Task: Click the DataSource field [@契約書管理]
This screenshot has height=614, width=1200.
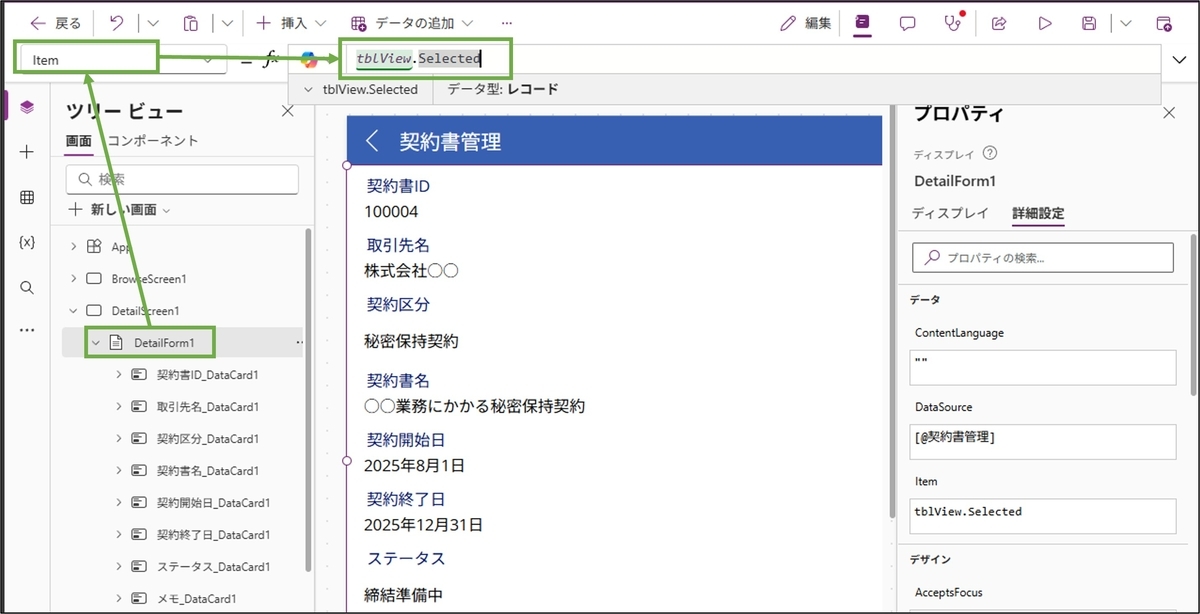Action: pos(1043,442)
